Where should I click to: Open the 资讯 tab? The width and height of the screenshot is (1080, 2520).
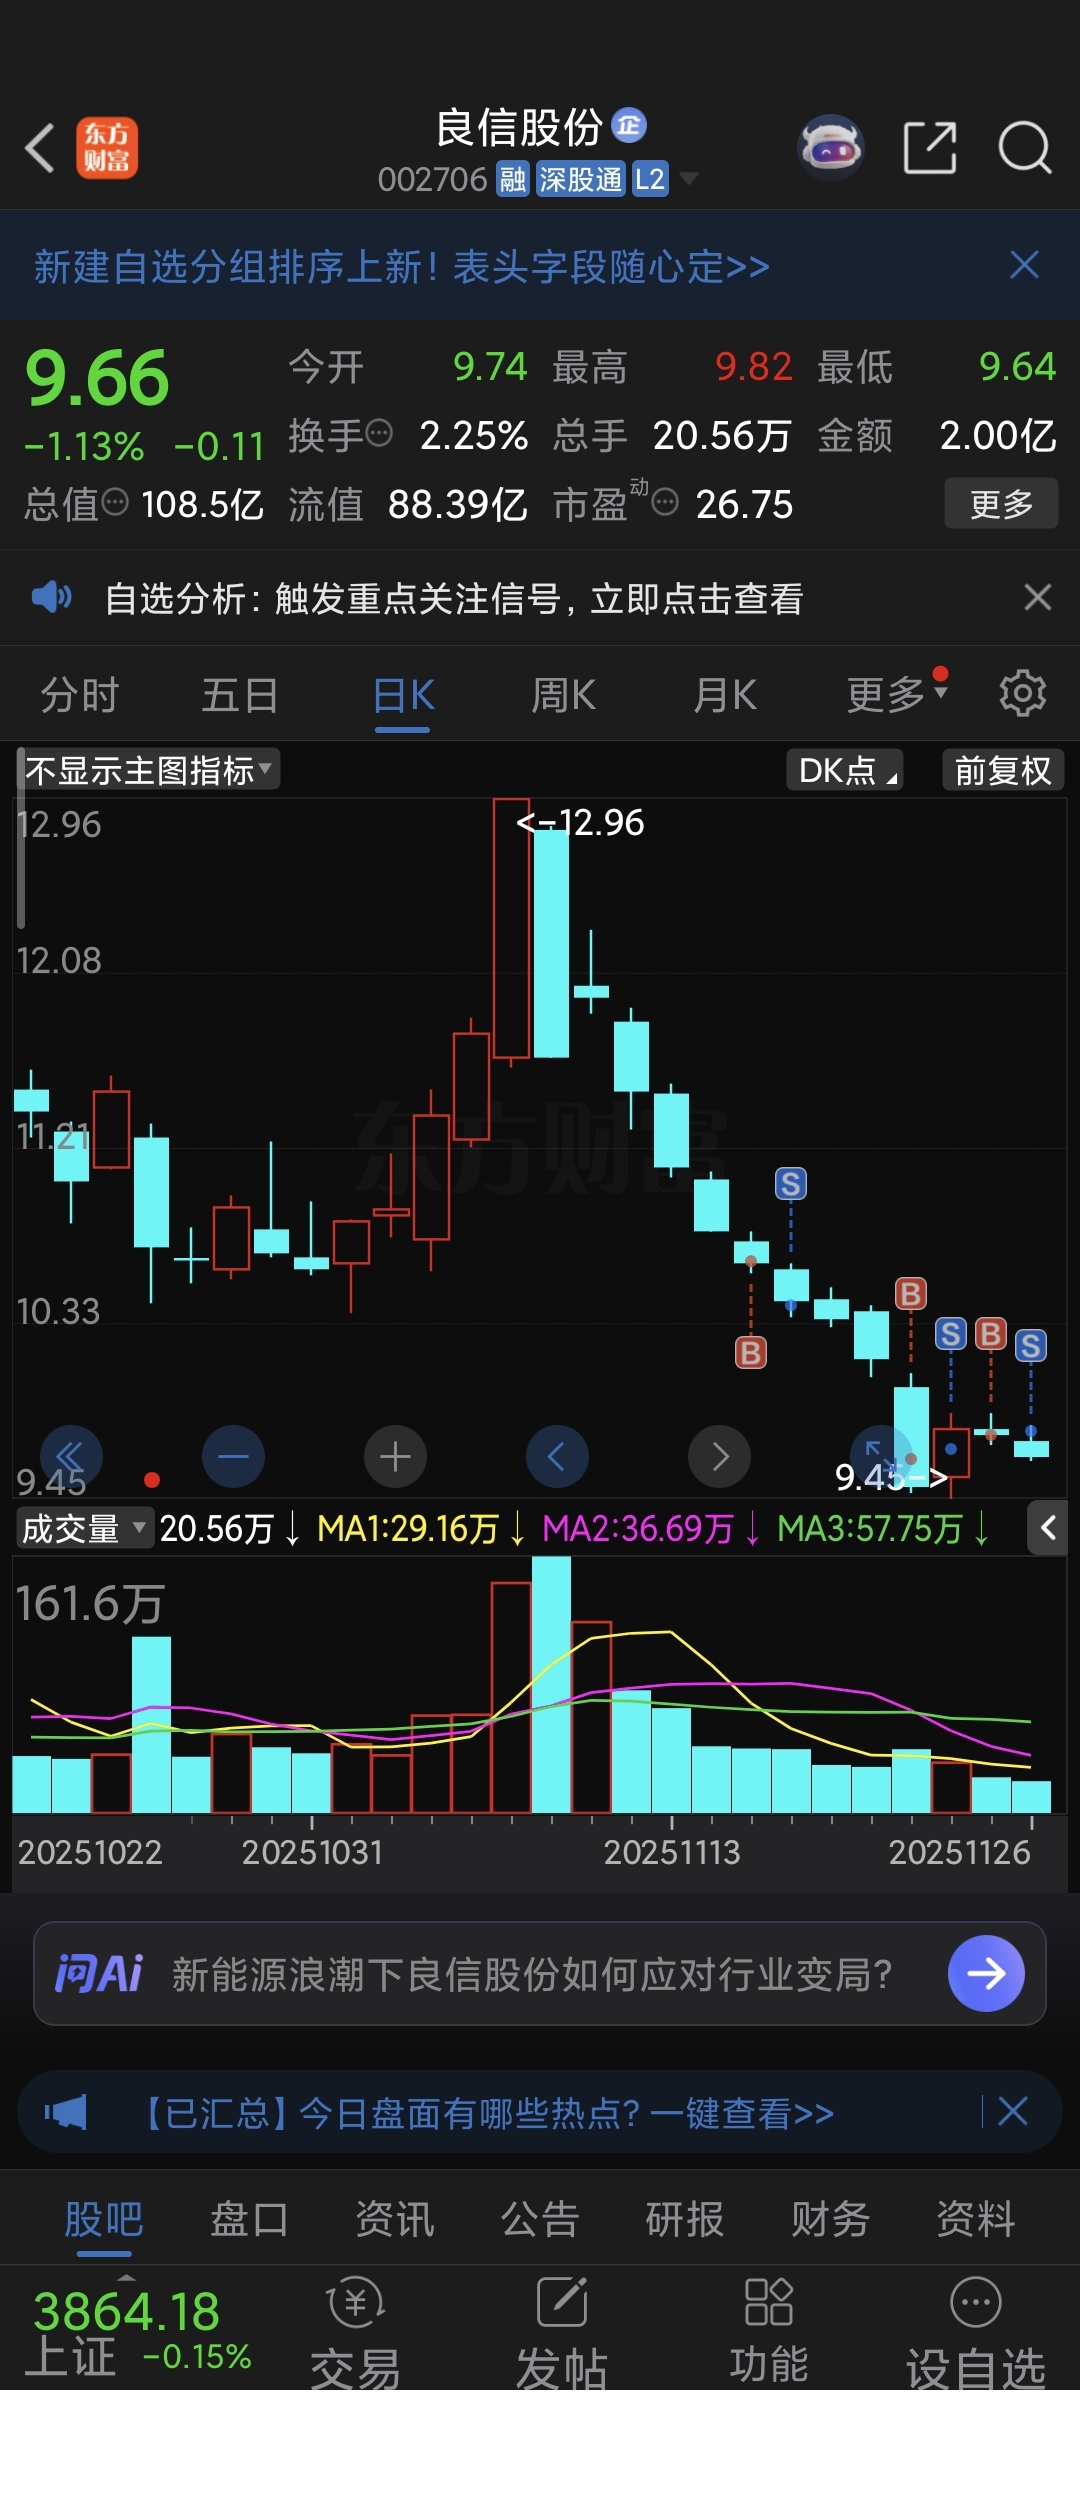pos(395,2219)
